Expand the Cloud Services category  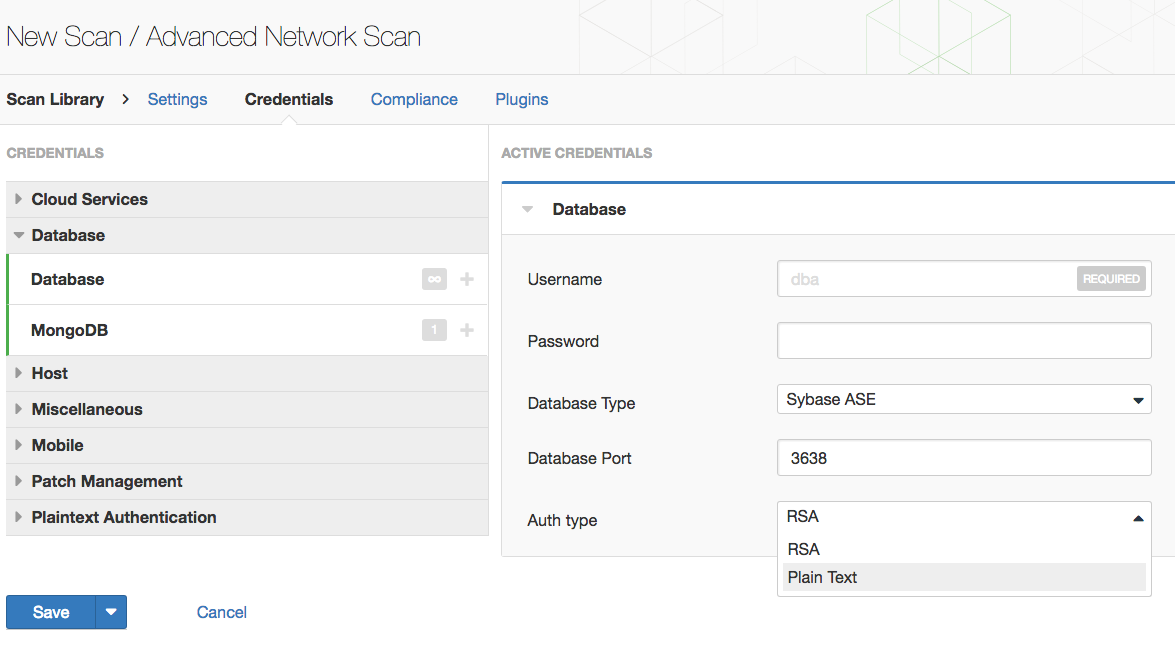point(247,199)
